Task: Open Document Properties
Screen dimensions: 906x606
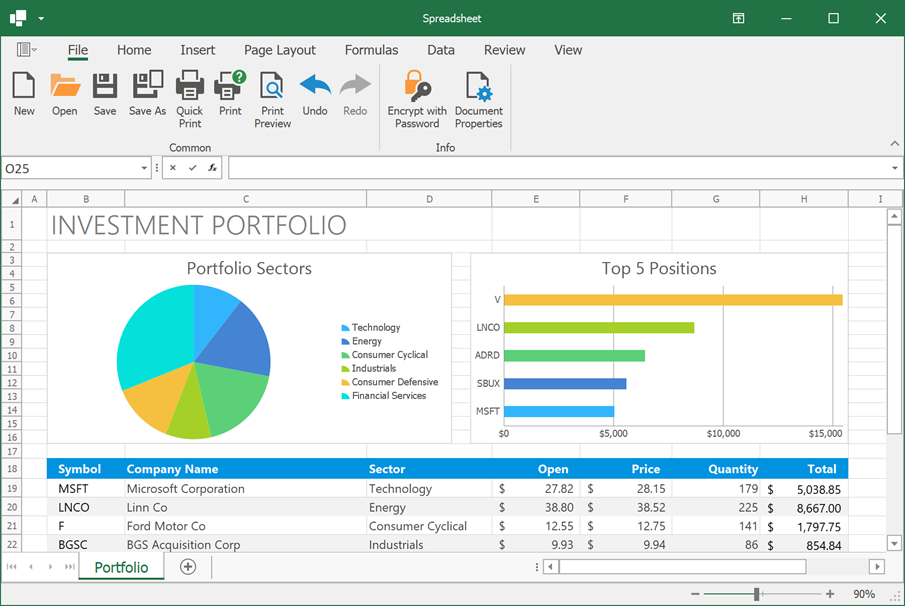Action: coord(478,99)
